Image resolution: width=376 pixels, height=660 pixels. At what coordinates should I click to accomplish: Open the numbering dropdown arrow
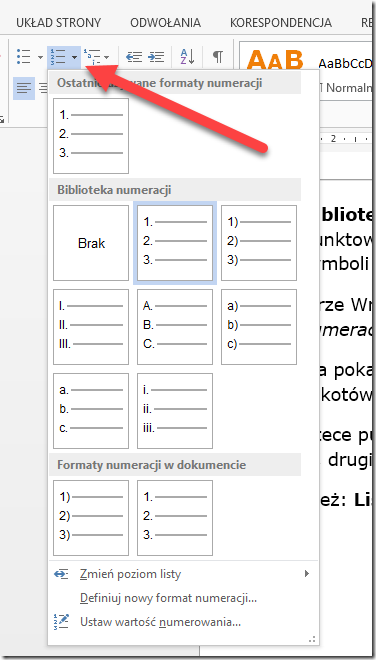[x=75, y=57]
